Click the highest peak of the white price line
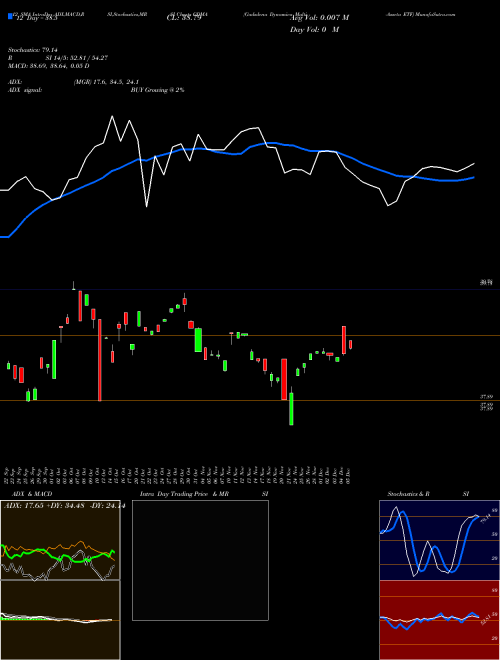 click(x=112, y=116)
